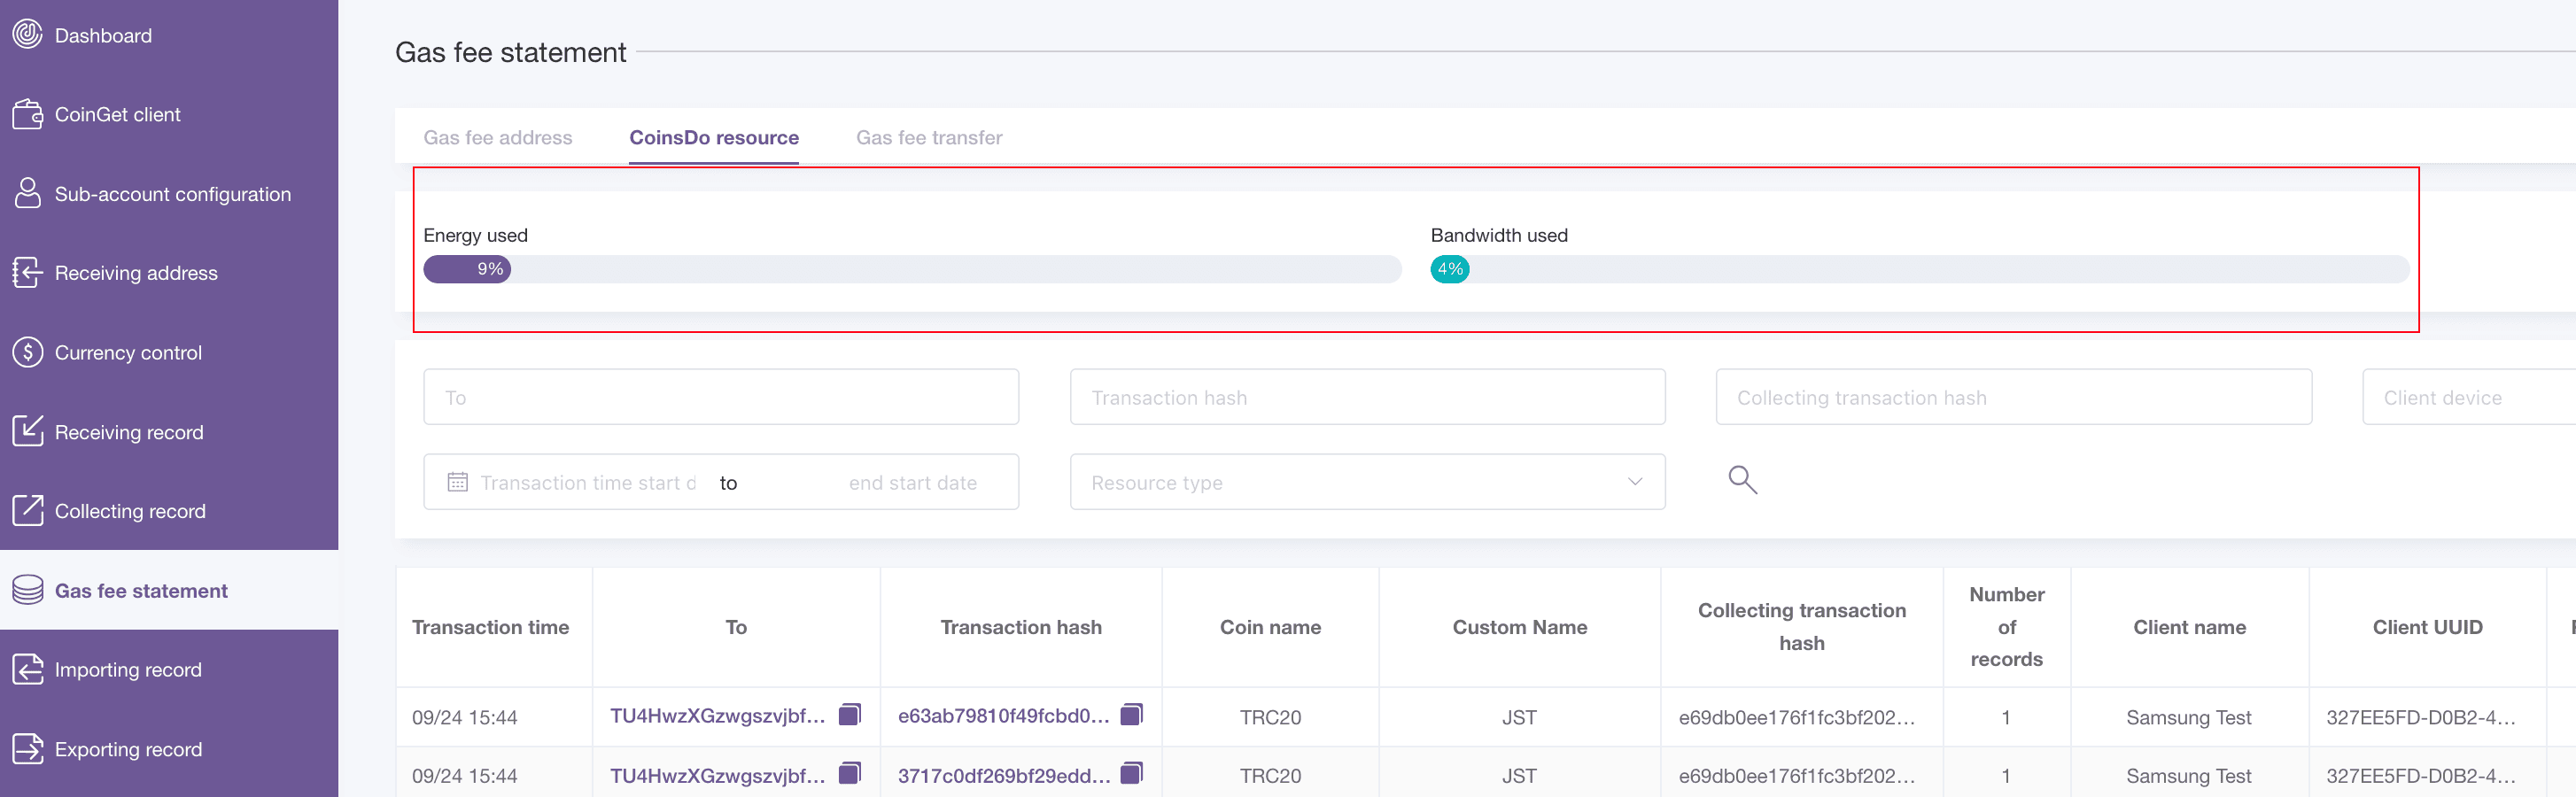Copy the e63ab79810f49fcbd0 transaction hash
The width and height of the screenshot is (2576, 797).
pyautogui.click(x=1131, y=714)
